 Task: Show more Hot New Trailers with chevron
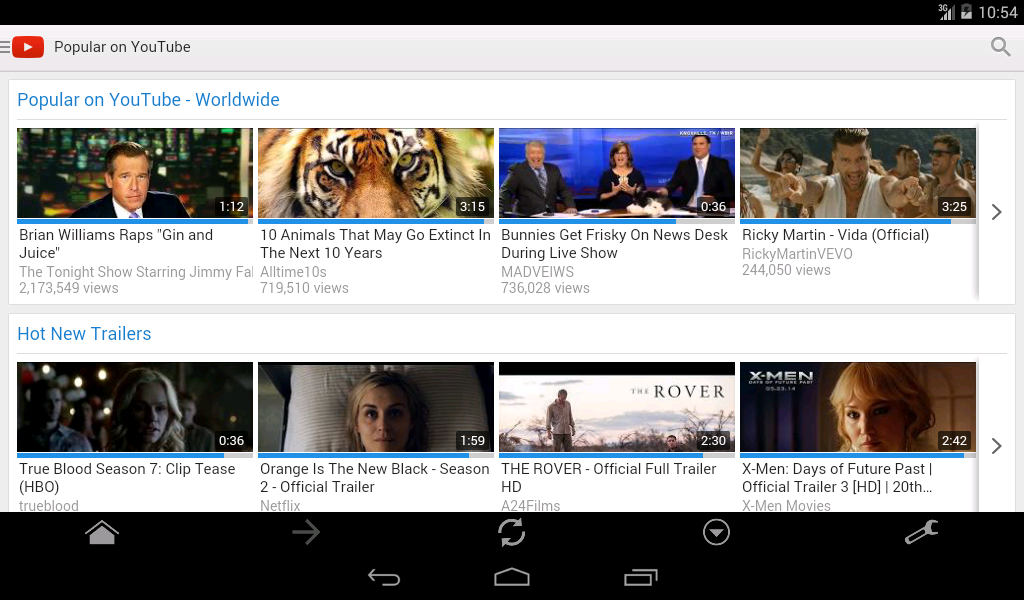997,446
